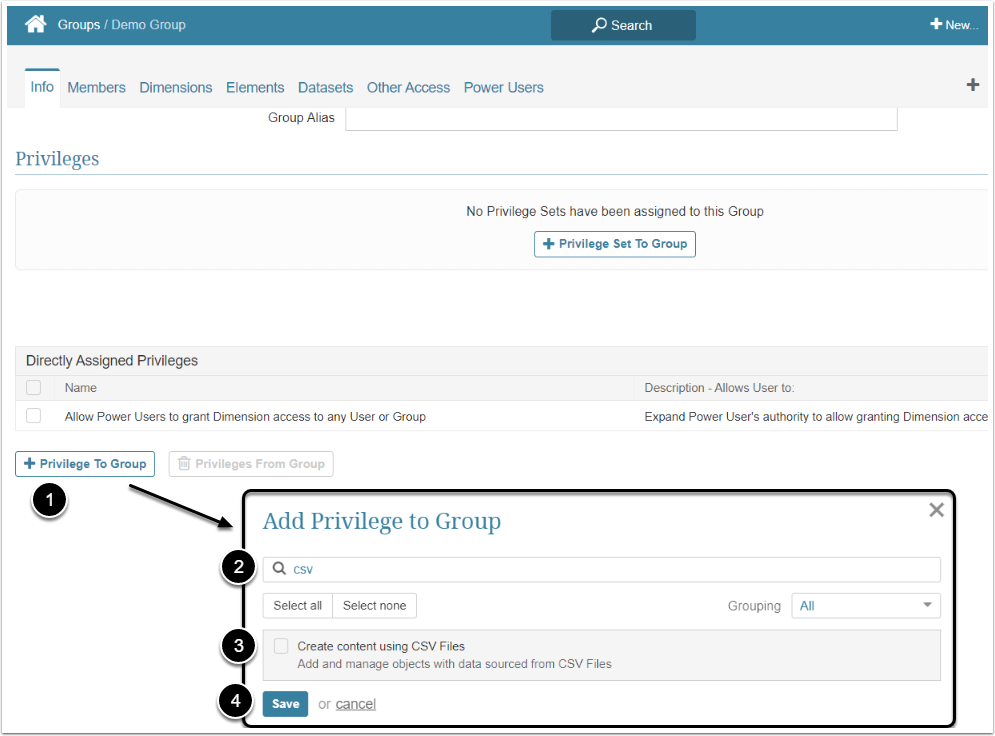Click Description - Allows User to column header
The width and height of the screenshot is (995, 736).
point(719,388)
